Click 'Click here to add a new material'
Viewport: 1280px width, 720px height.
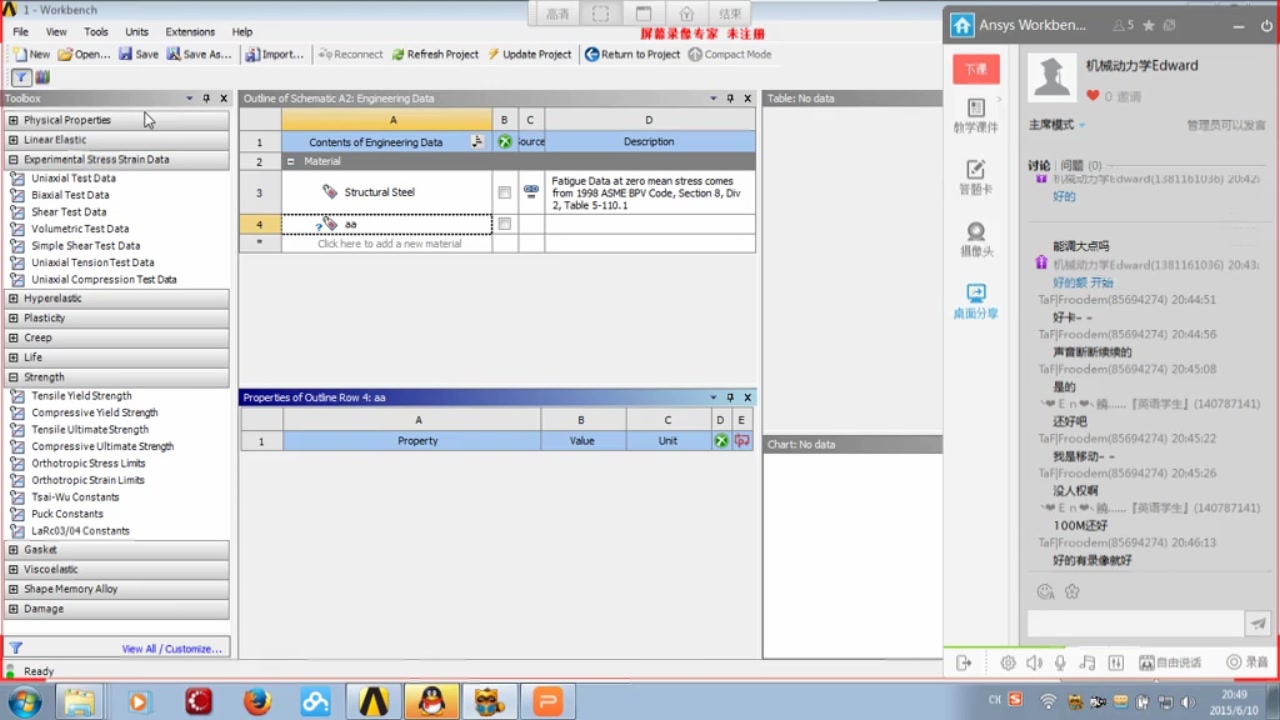coord(388,243)
